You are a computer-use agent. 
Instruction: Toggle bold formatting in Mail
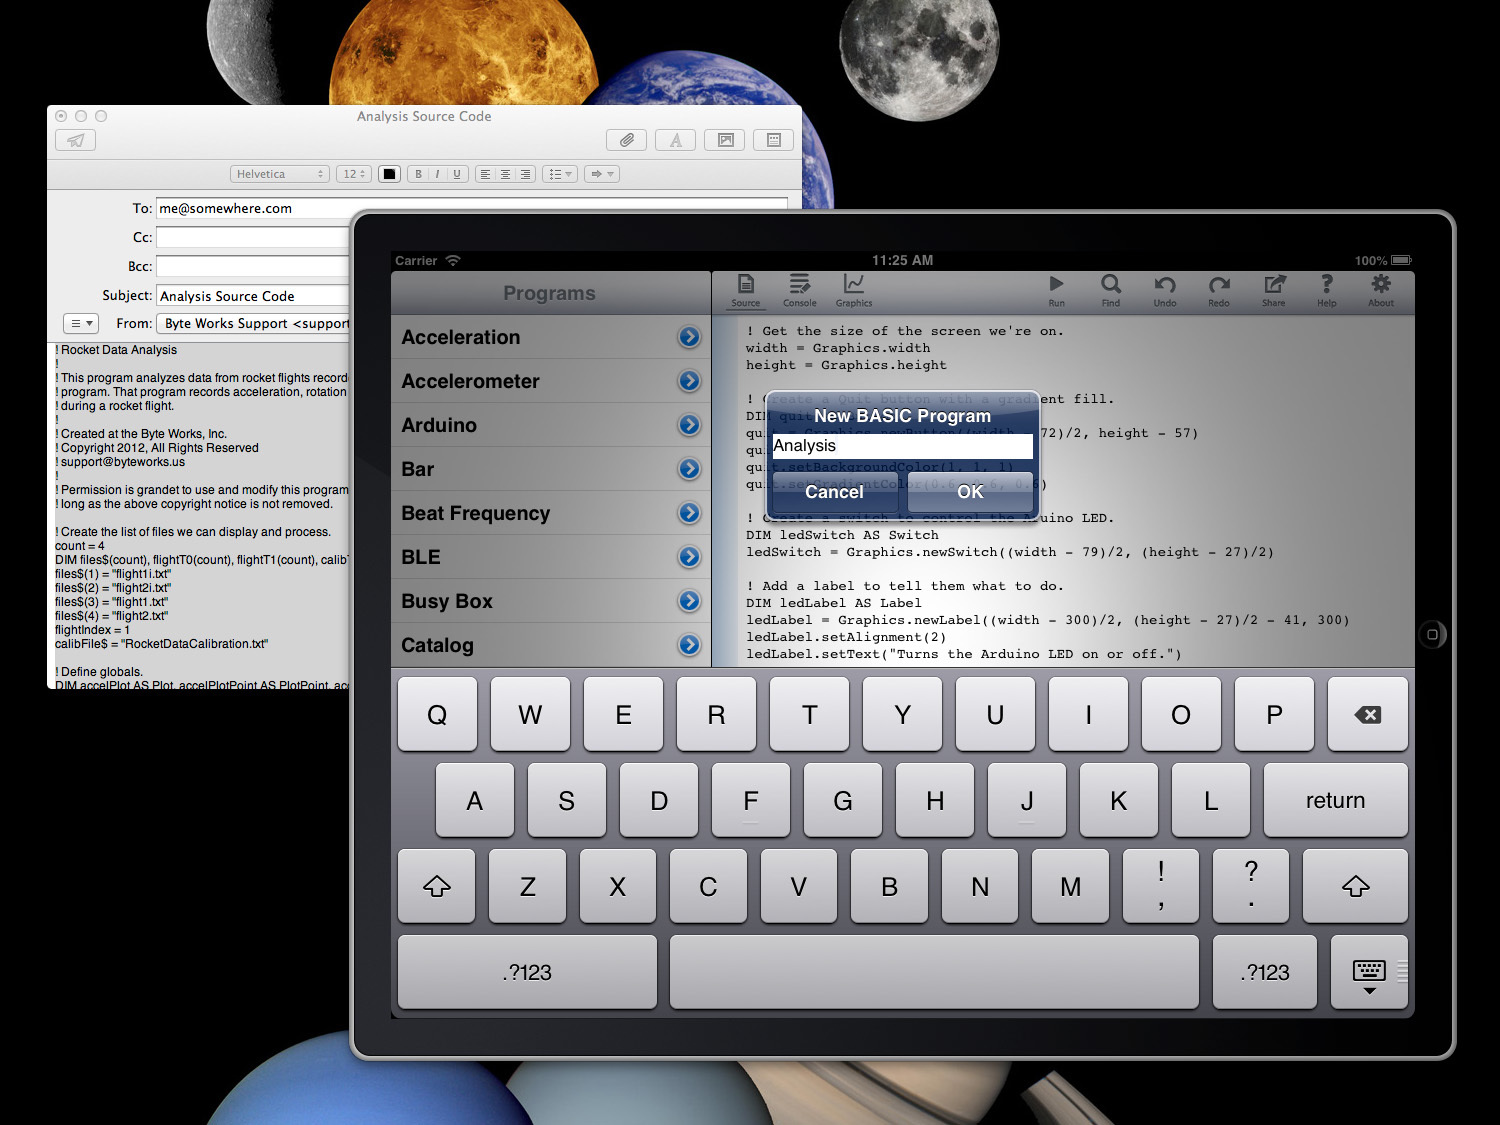click(x=418, y=174)
